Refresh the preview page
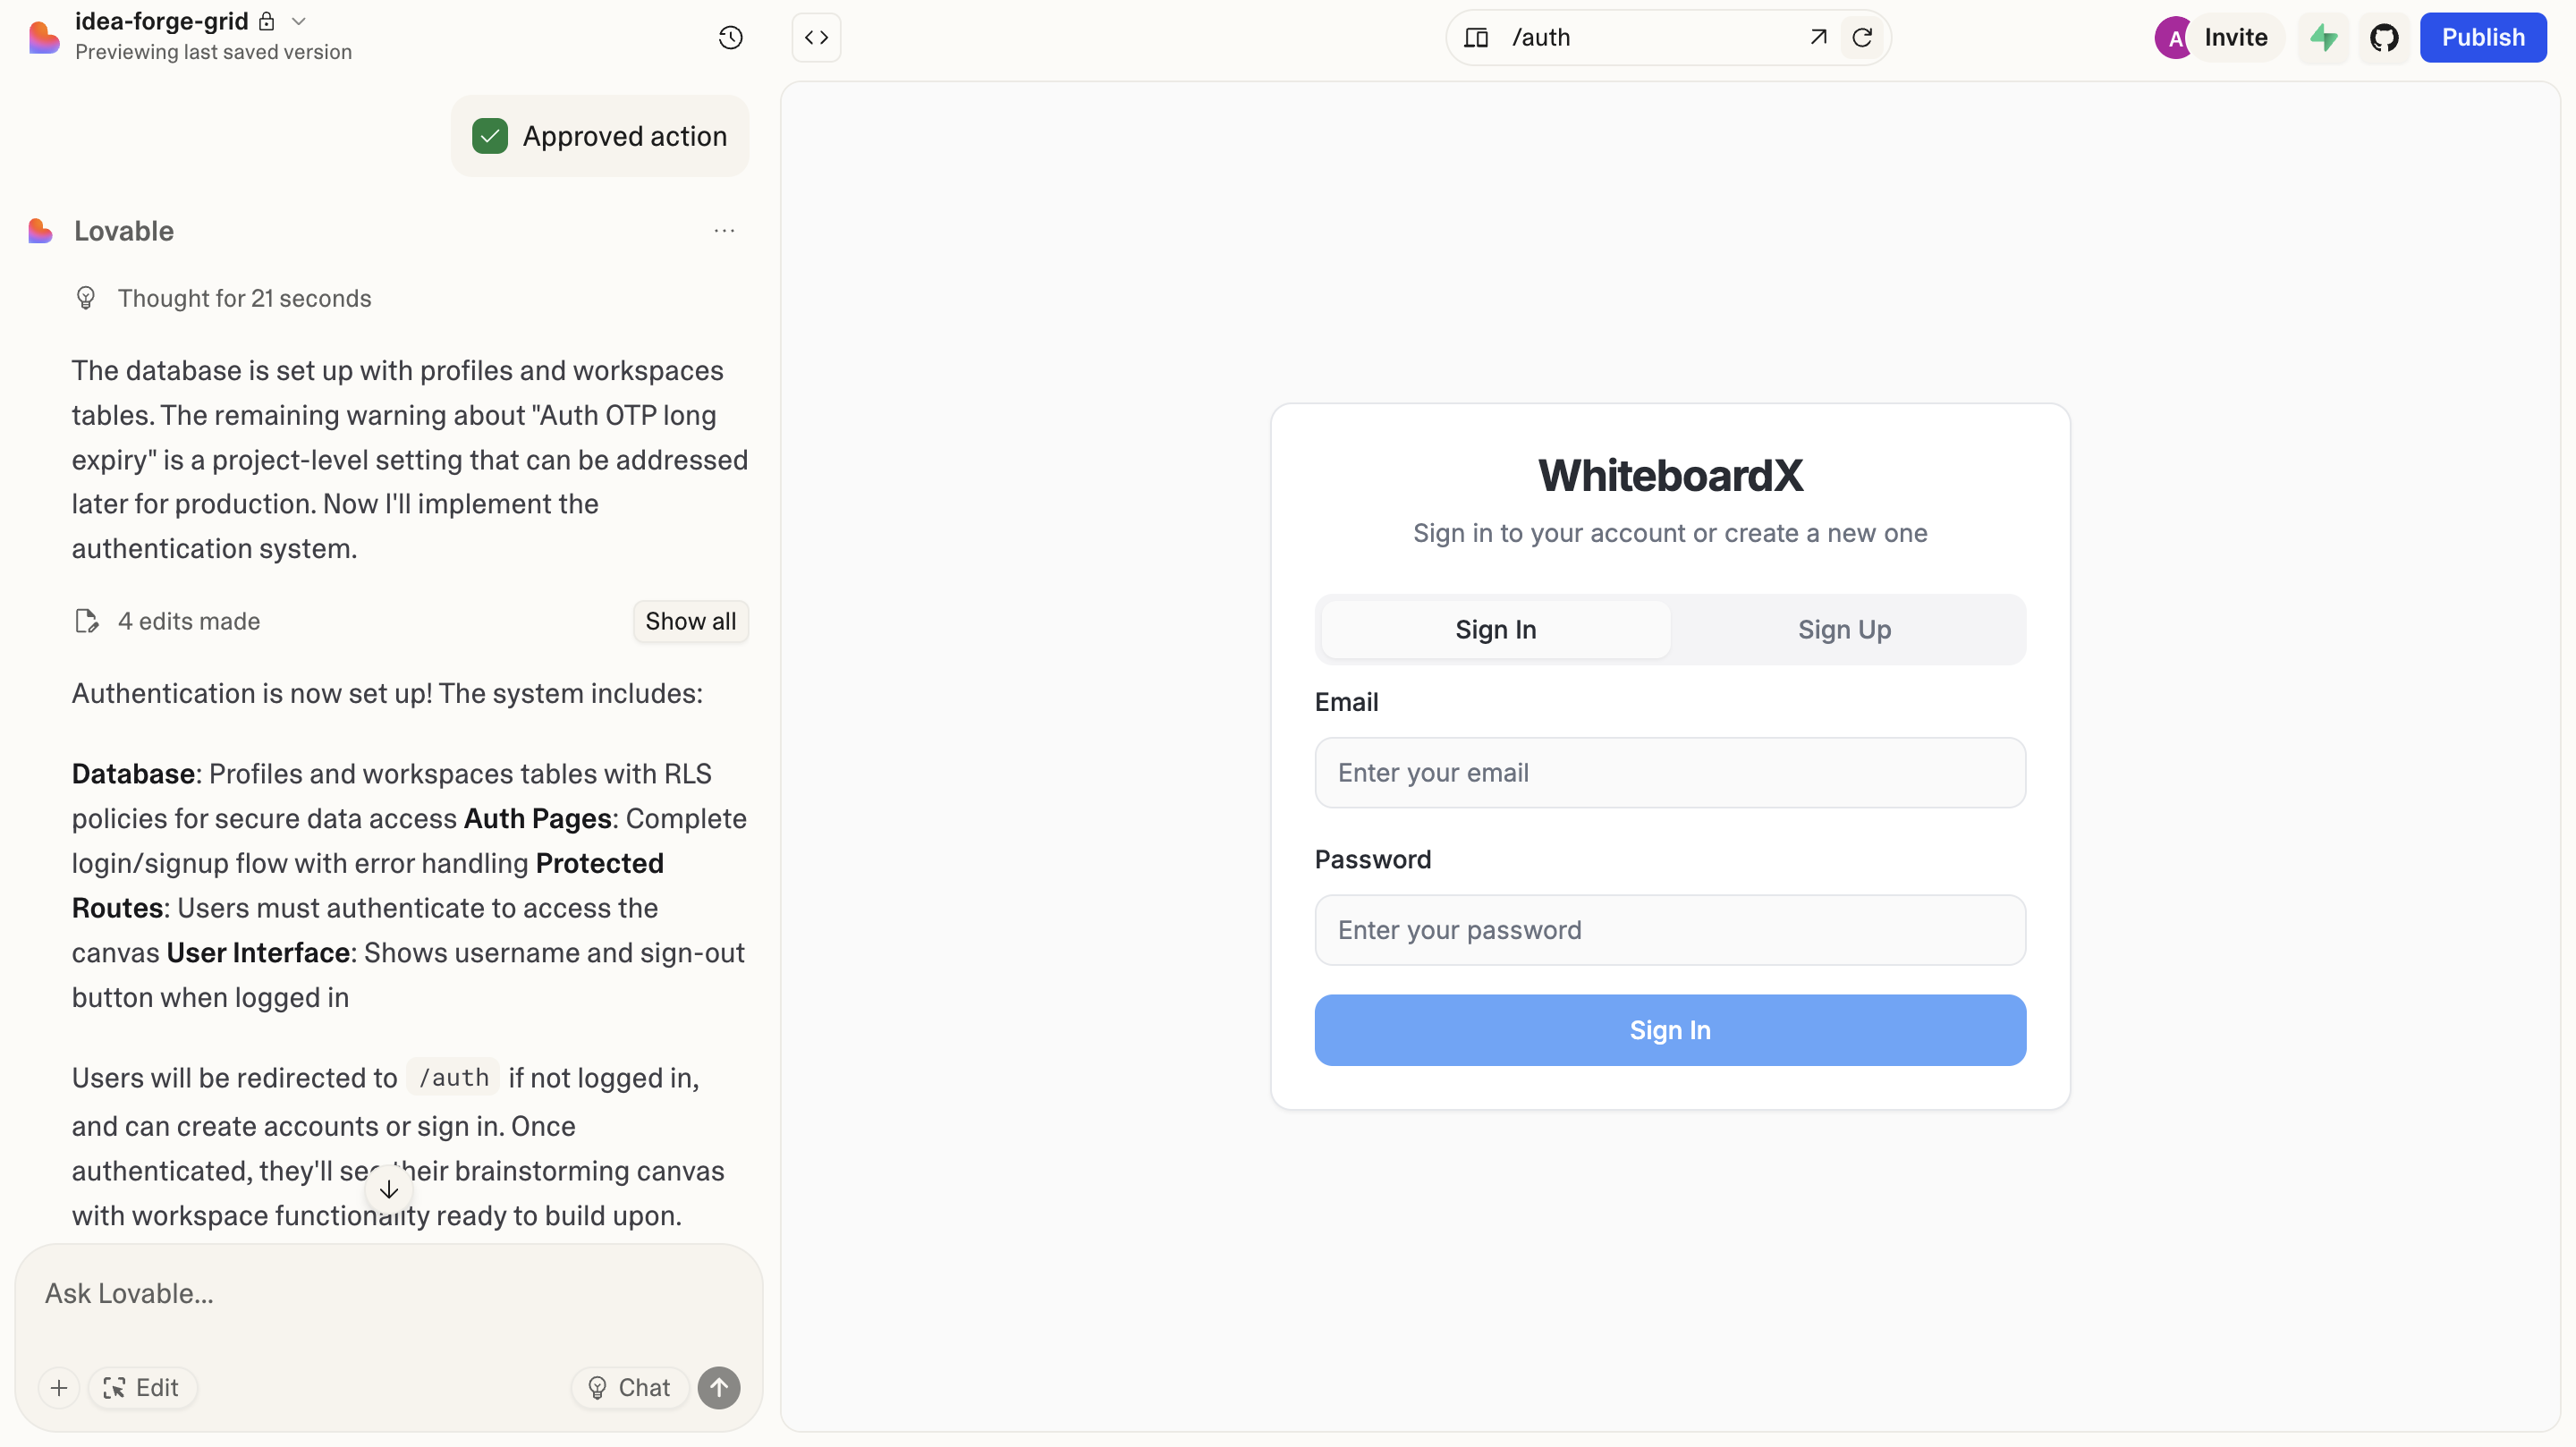 pos(1861,38)
